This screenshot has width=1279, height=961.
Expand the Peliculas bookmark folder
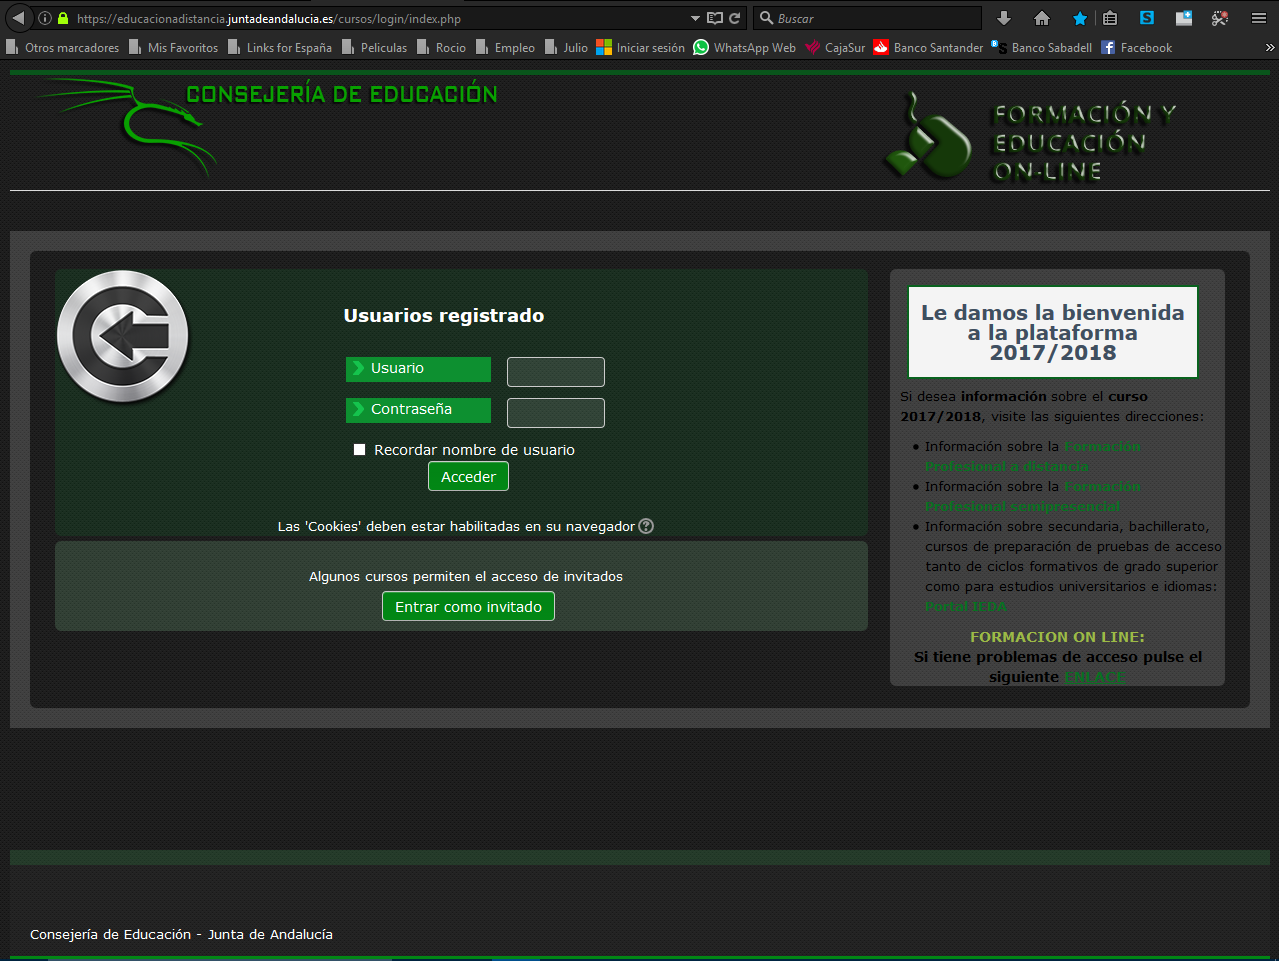click(x=375, y=47)
